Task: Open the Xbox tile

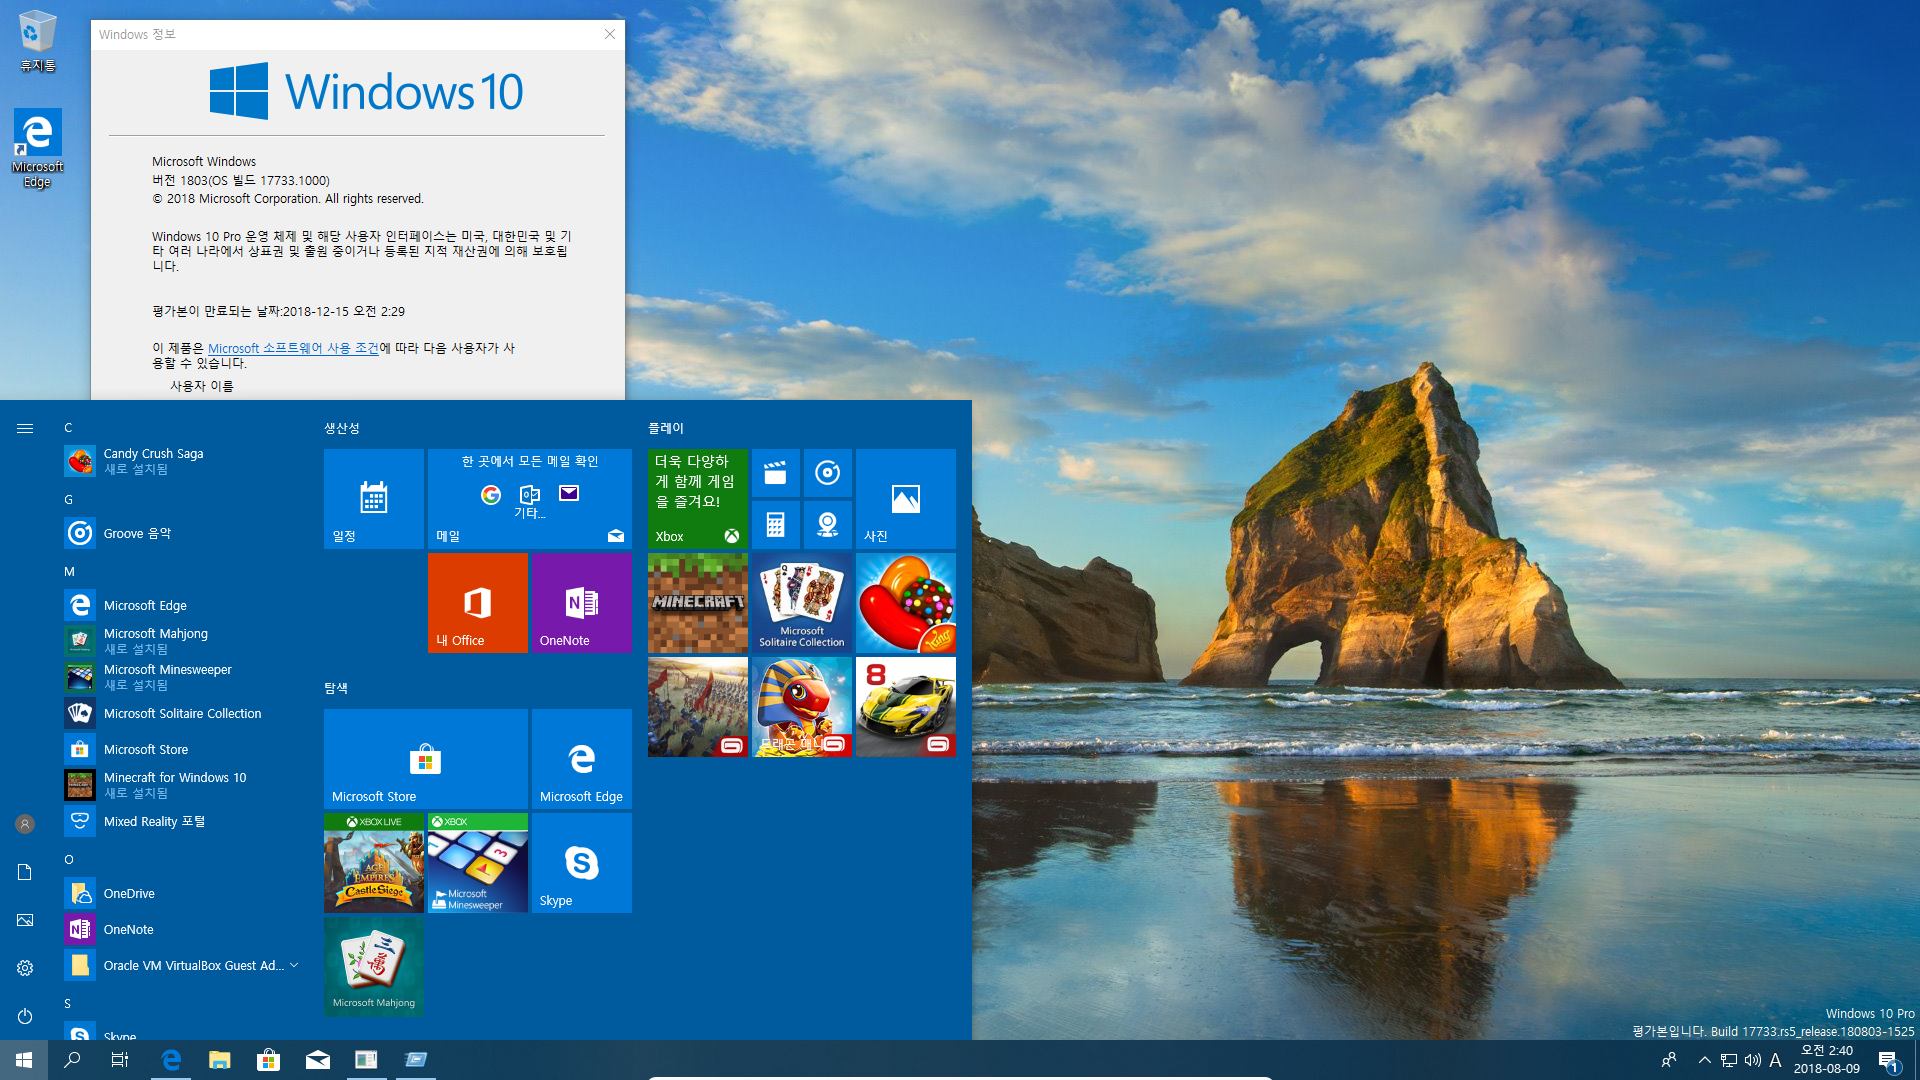Action: coord(698,499)
